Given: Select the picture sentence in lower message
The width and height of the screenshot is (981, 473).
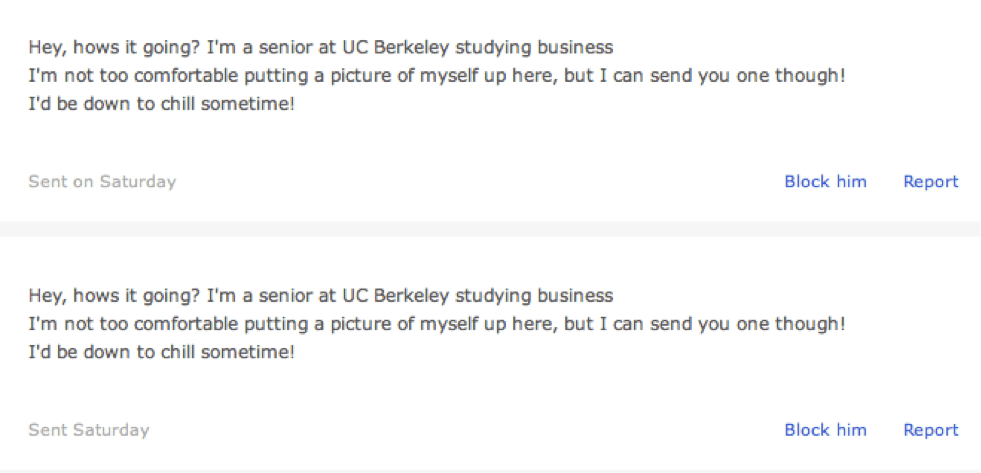Looking at the screenshot, I should coord(436,324).
